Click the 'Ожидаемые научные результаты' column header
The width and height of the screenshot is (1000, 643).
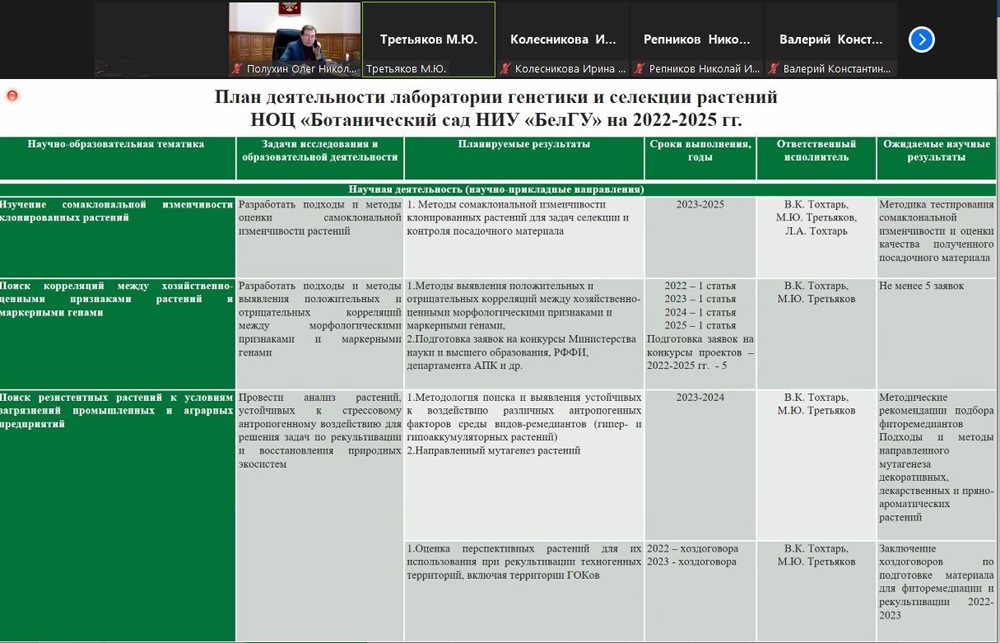click(x=936, y=151)
